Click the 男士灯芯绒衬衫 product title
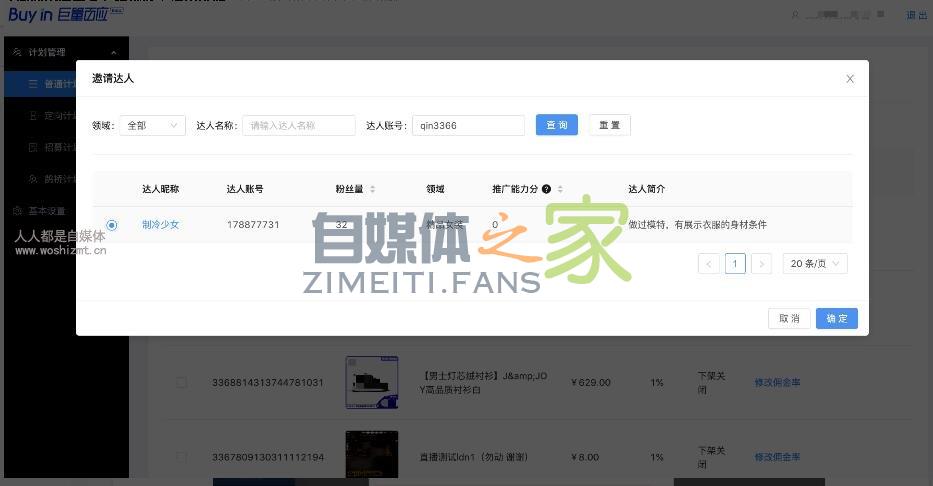This screenshot has height=486, width=933. [x=483, y=382]
